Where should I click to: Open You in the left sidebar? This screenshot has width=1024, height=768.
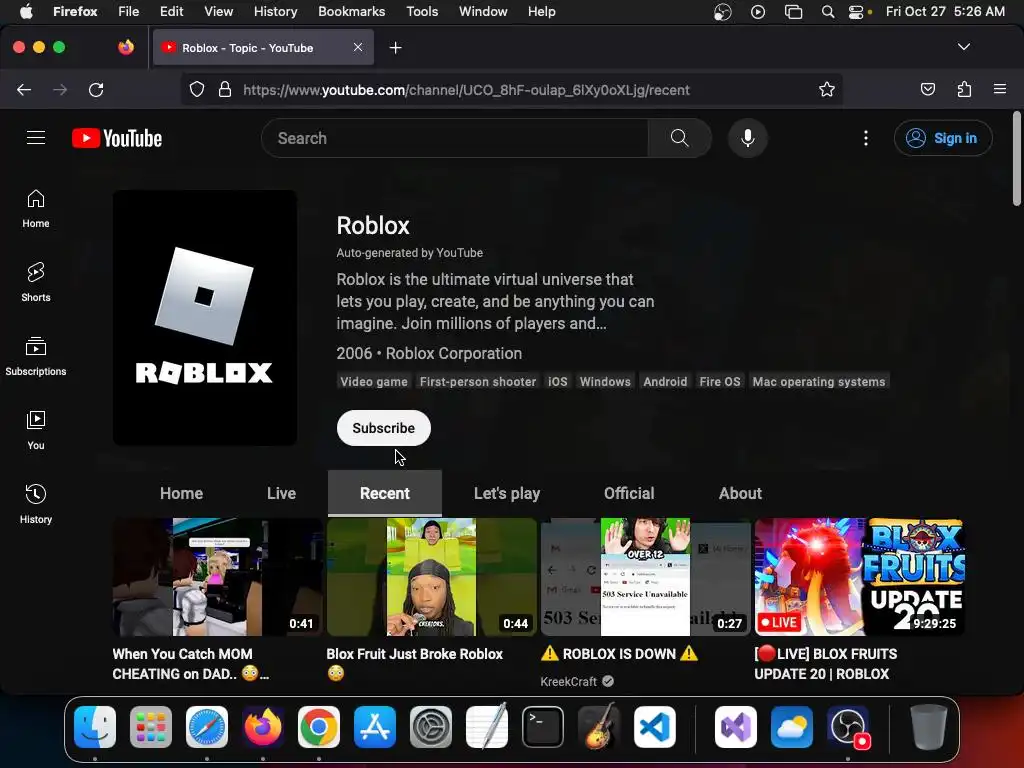pos(36,430)
